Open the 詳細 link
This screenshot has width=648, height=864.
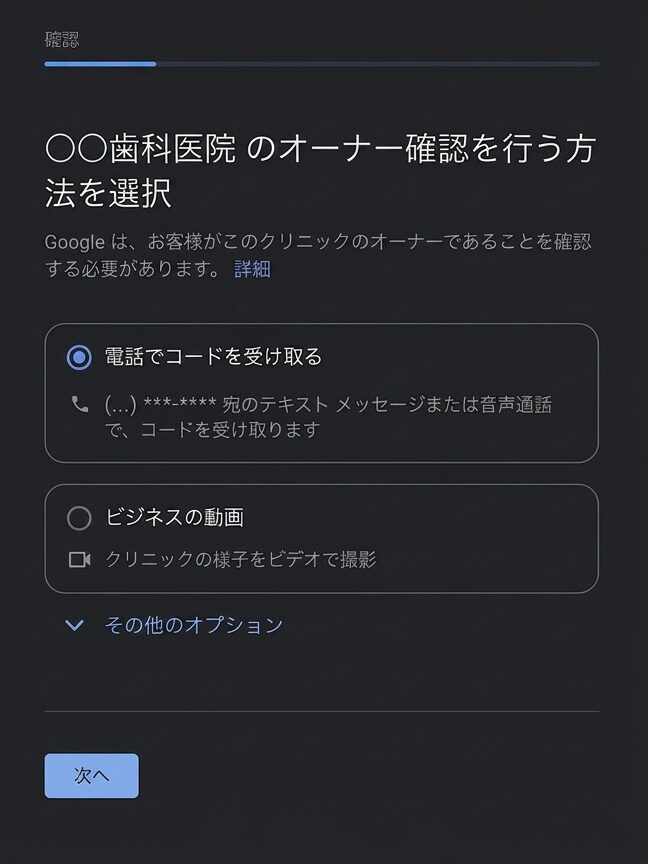coord(252,269)
